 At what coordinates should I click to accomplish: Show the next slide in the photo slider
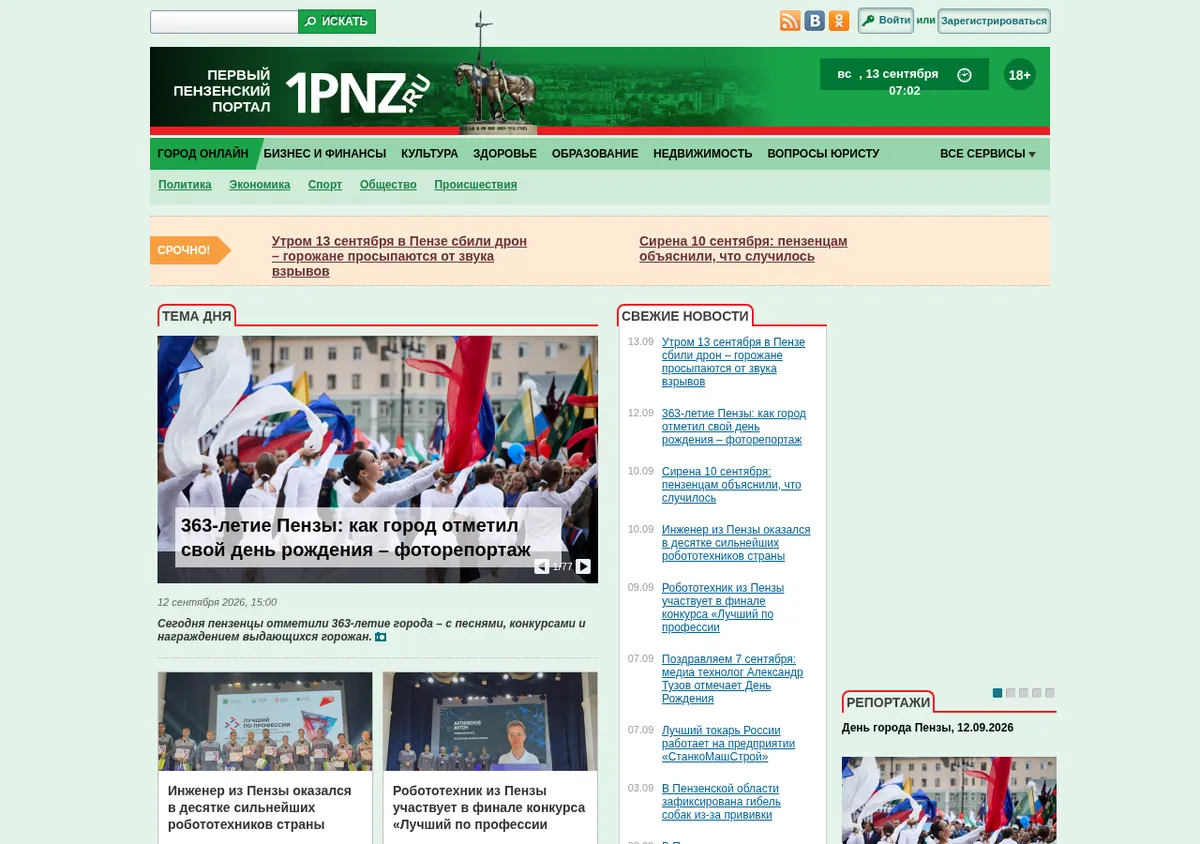click(x=584, y=567)
